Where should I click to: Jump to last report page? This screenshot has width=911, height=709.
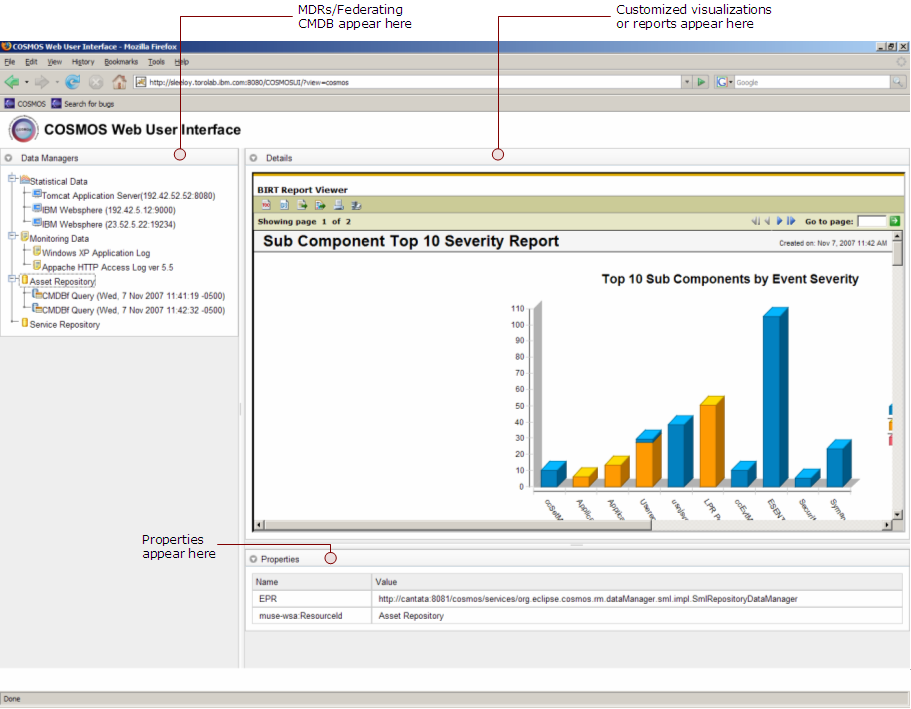(791, 221)
